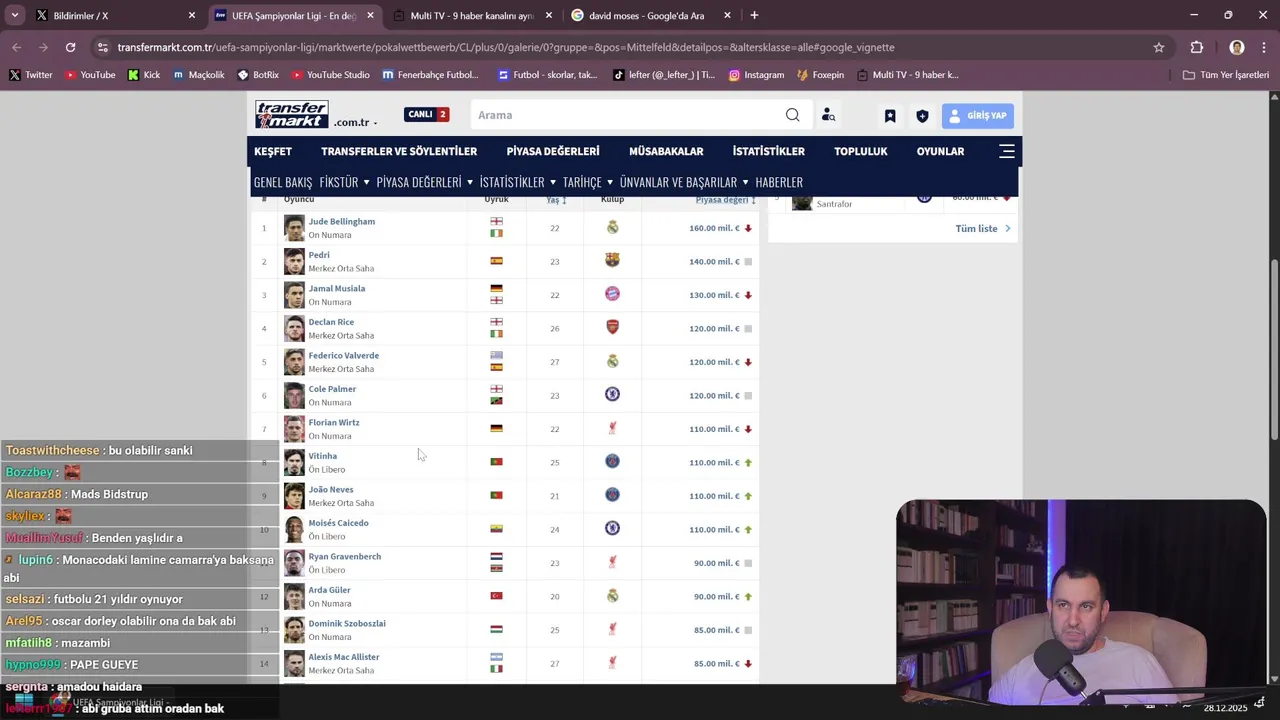View site information icon in address bar
Image resolution: width=1280 pixels, height=720 pixels.
[x=102, y=47]
